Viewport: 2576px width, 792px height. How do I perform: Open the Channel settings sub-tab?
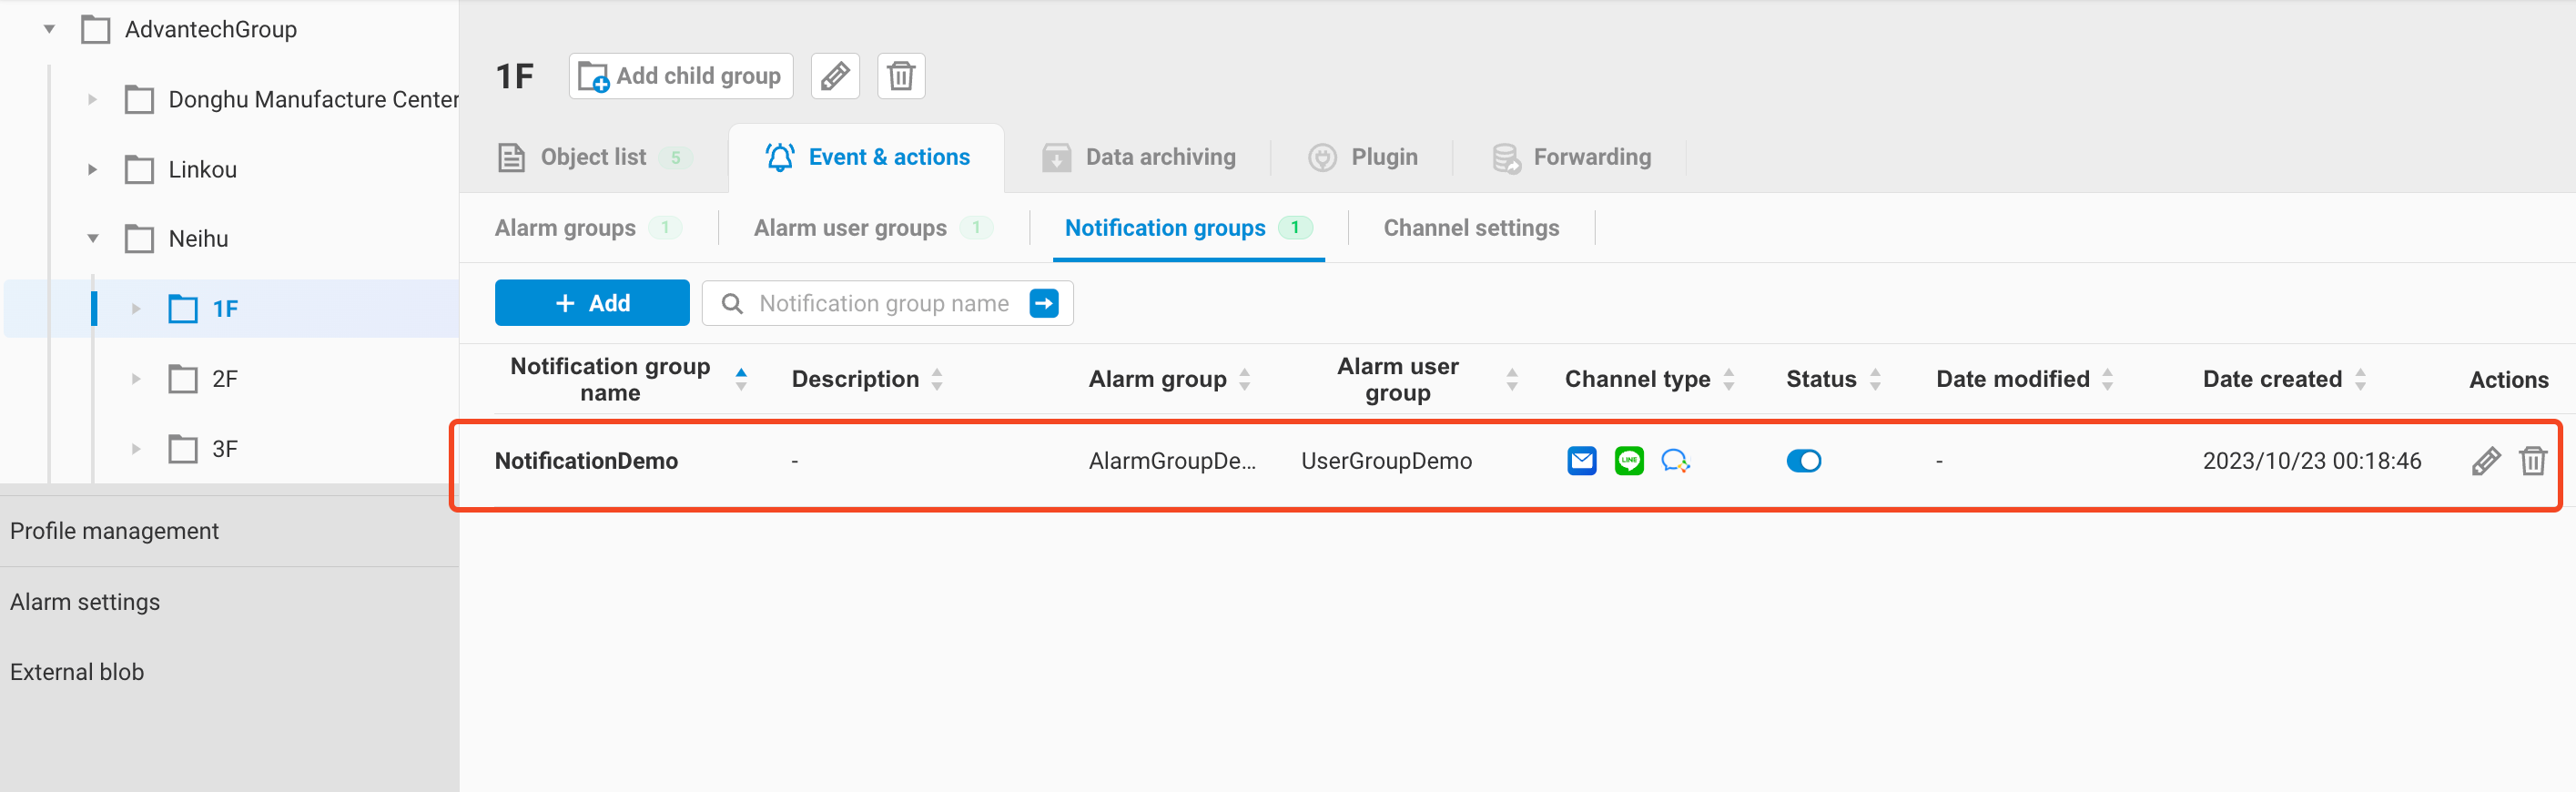[x=1470, y=228]
